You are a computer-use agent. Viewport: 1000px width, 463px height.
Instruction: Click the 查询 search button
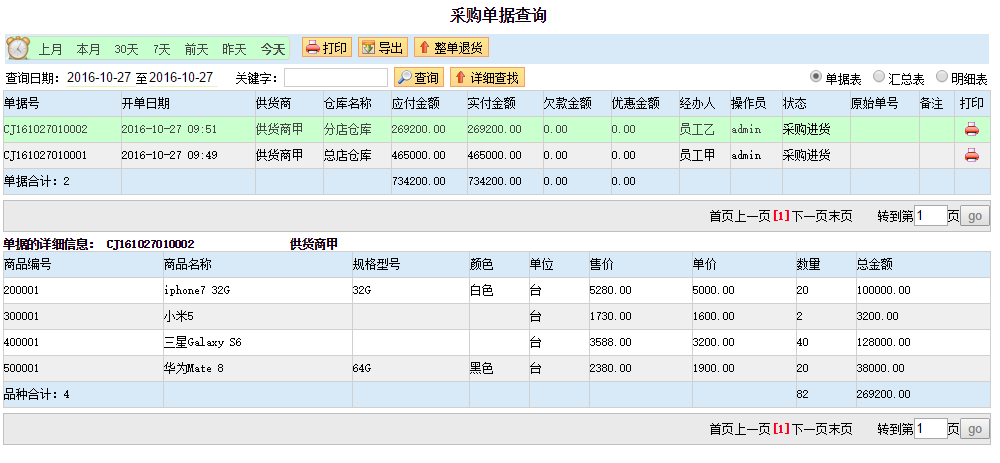(418, 77)
